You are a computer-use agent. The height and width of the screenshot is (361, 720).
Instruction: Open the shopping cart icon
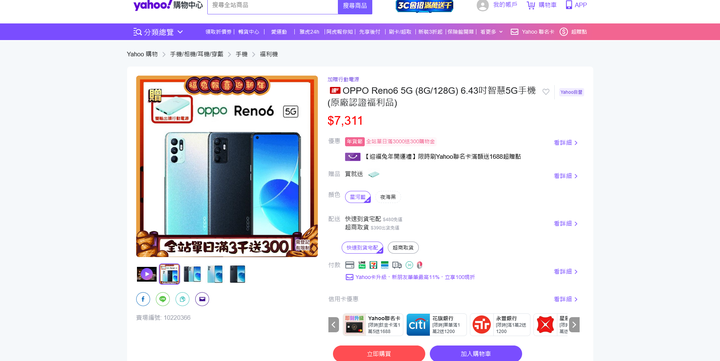pyautogui.click(x=531, y=5)
